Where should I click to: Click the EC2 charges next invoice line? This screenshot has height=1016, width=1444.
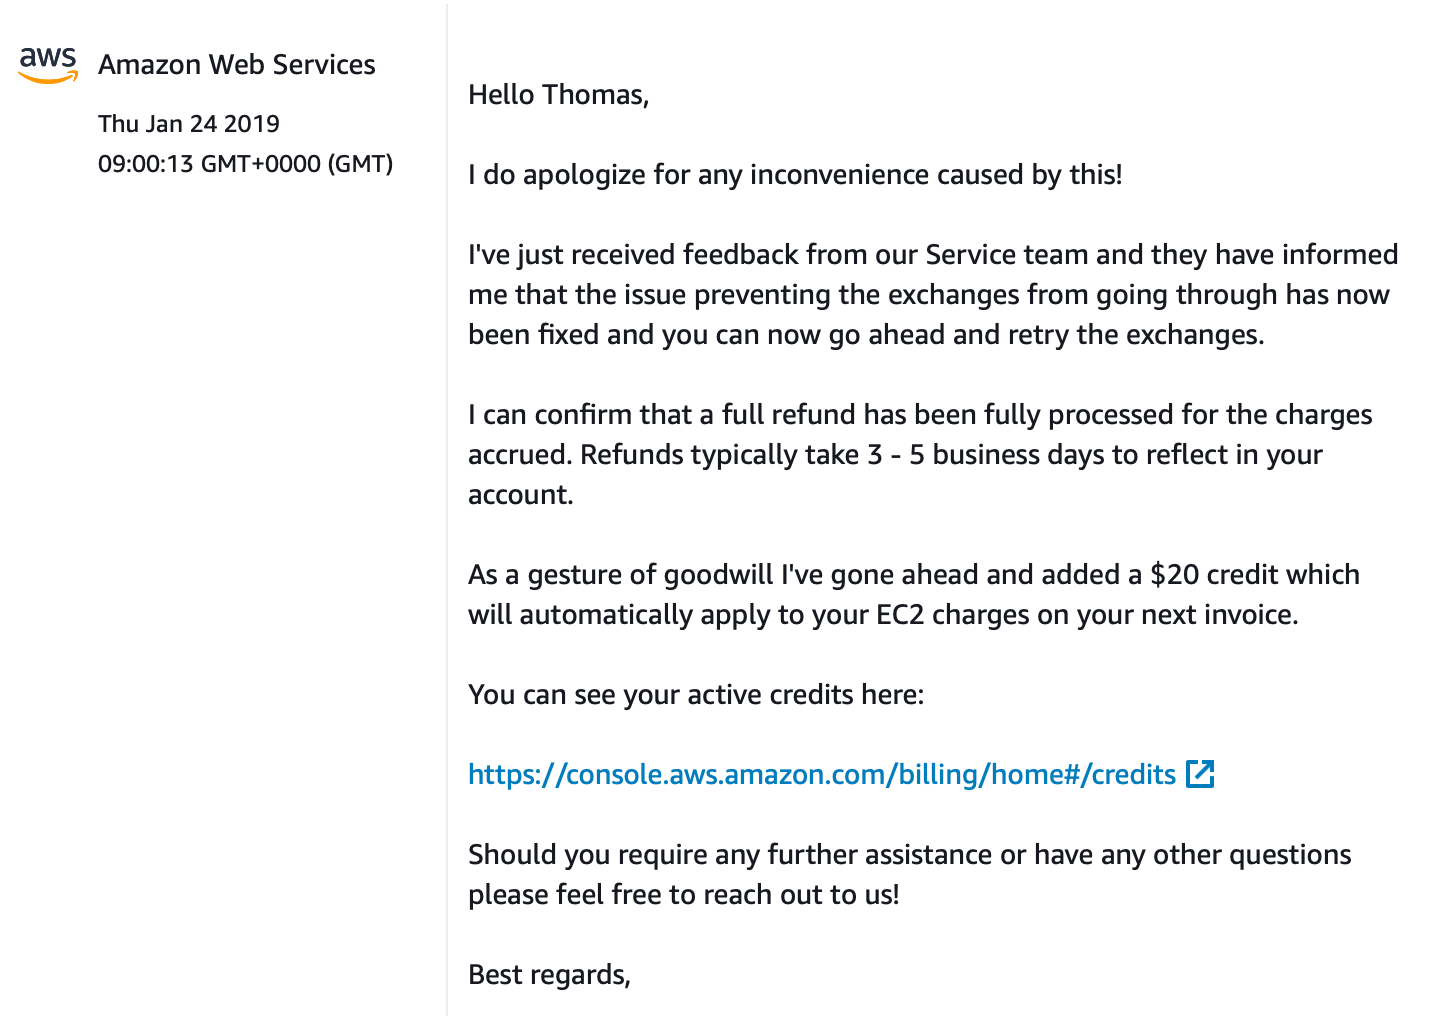tap(883, 615)
